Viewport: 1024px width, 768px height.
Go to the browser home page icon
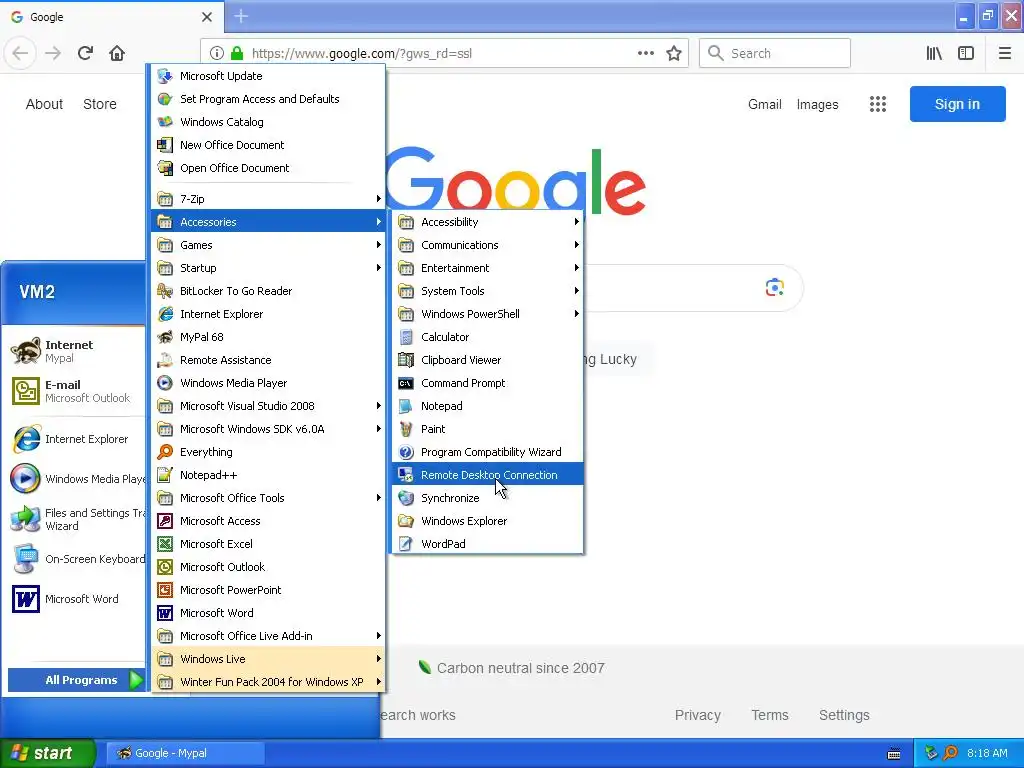click(x=117, y=53)
